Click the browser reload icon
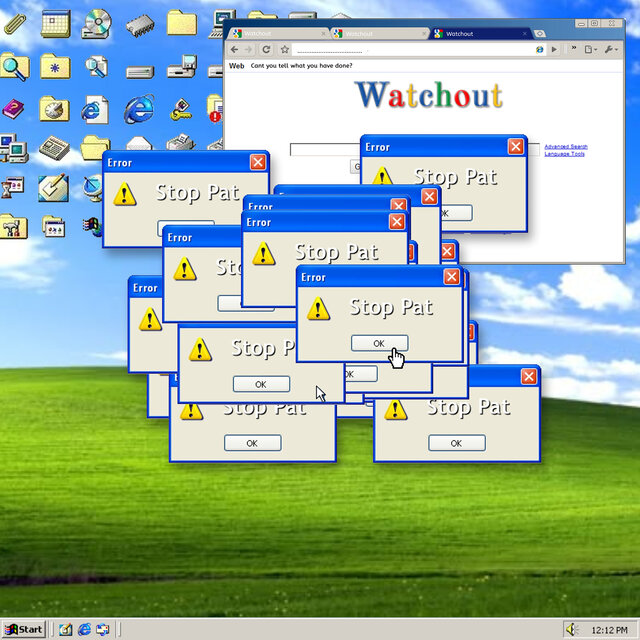Image resolution: width=640 pixels, height=640 pixels. click(266, 49)
